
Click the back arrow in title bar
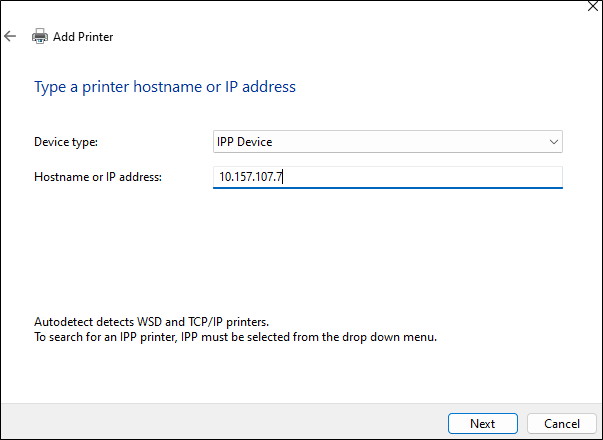click(x=11, y=37)
